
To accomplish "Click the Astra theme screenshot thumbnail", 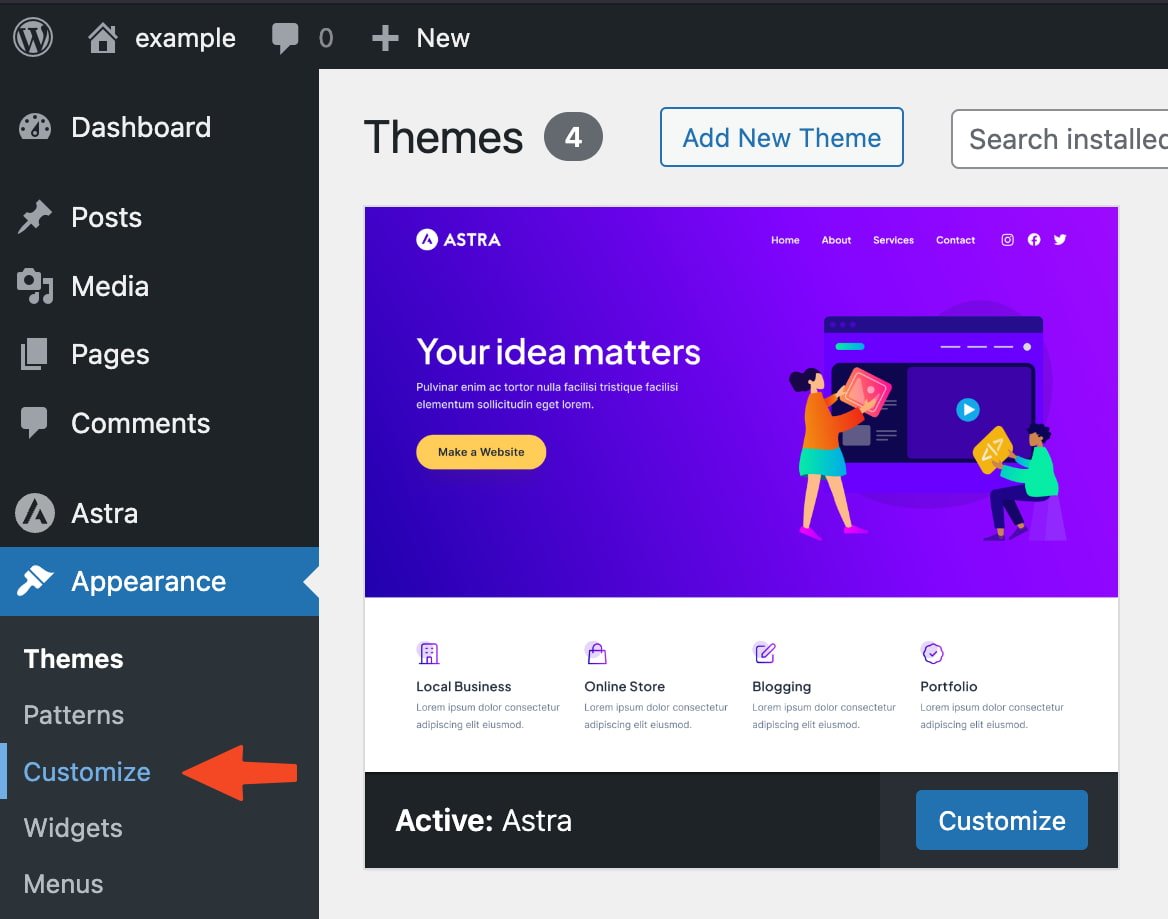I will pos(741,488).
